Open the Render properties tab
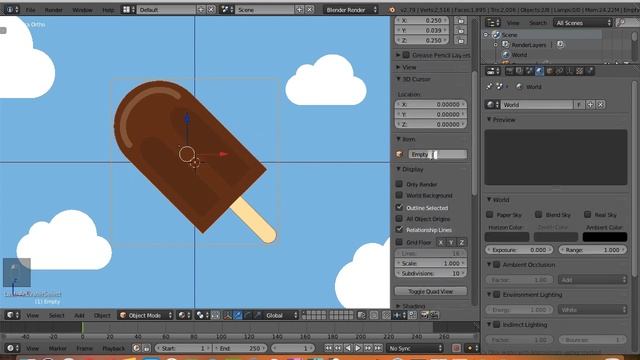640x360 pixels. (509, 71)
